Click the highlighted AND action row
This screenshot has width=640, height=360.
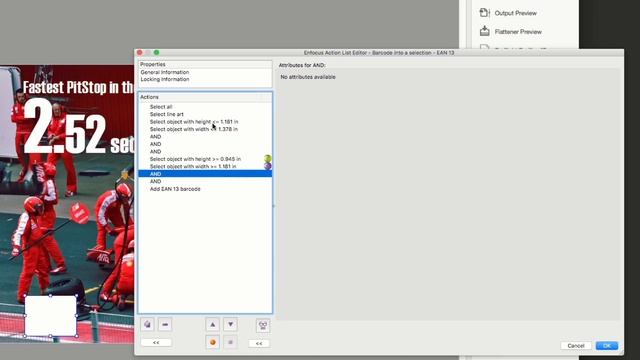tap(205, 174)
